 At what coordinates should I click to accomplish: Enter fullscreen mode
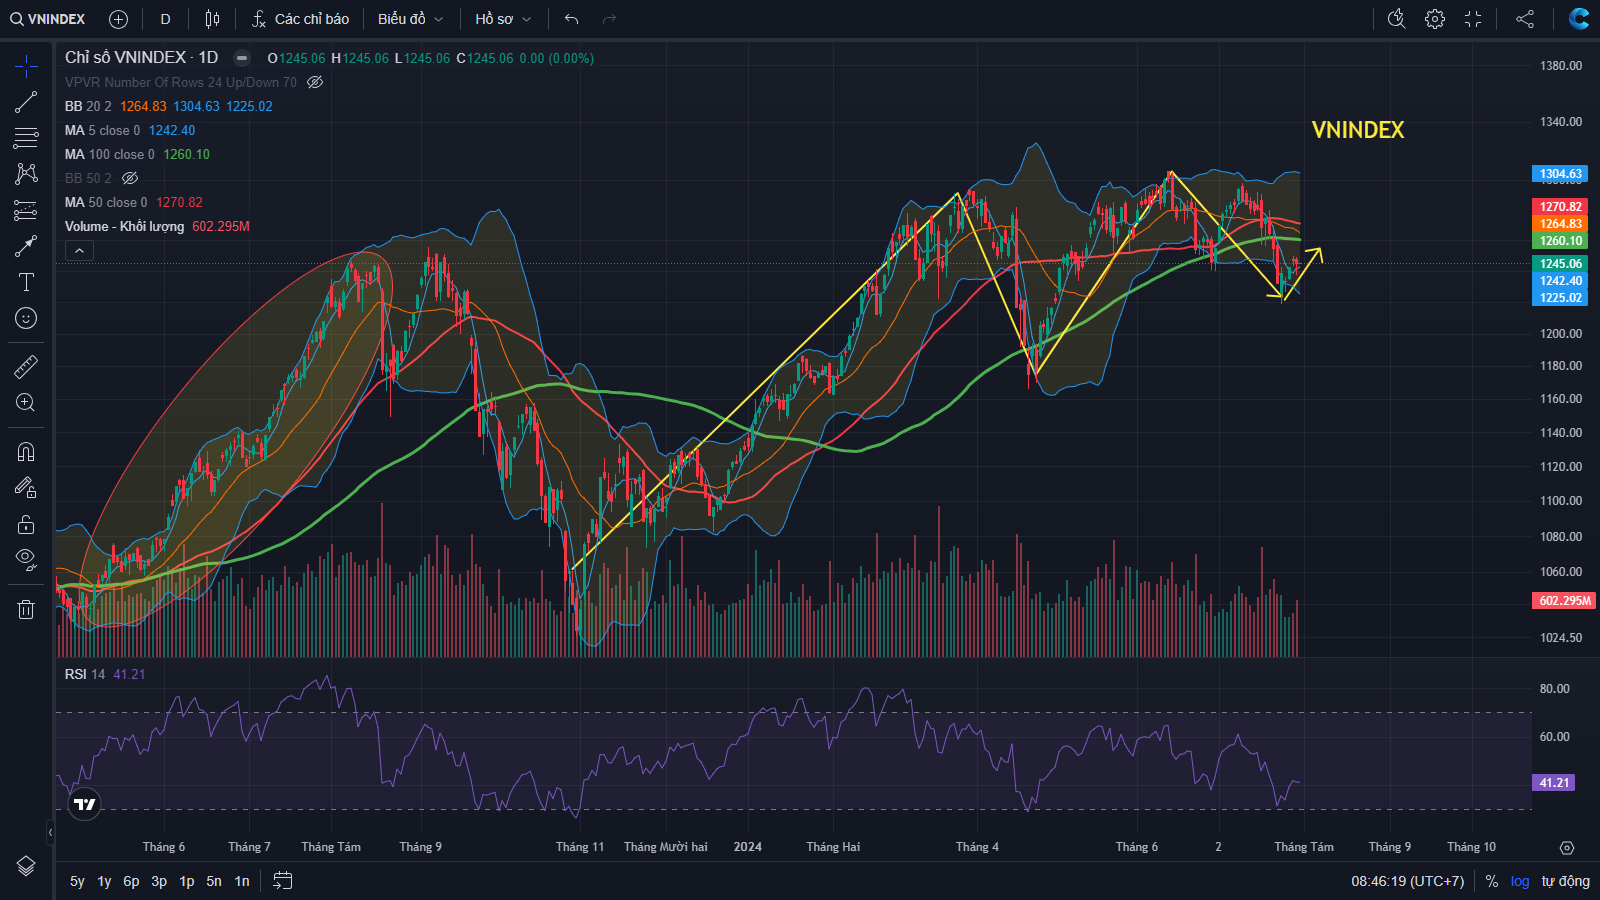[1473, 19]
